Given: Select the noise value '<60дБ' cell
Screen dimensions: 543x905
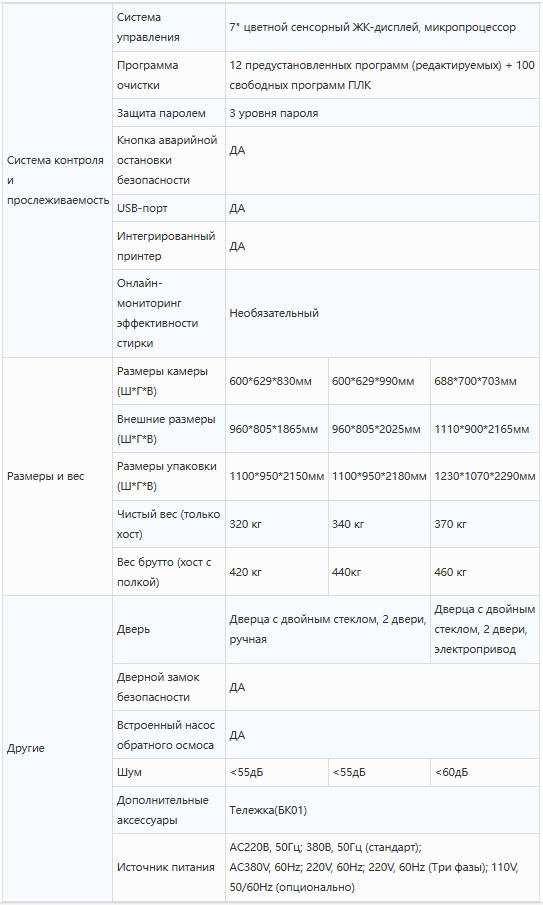Looking at the screenshot, I should click(x=485, y=772).
